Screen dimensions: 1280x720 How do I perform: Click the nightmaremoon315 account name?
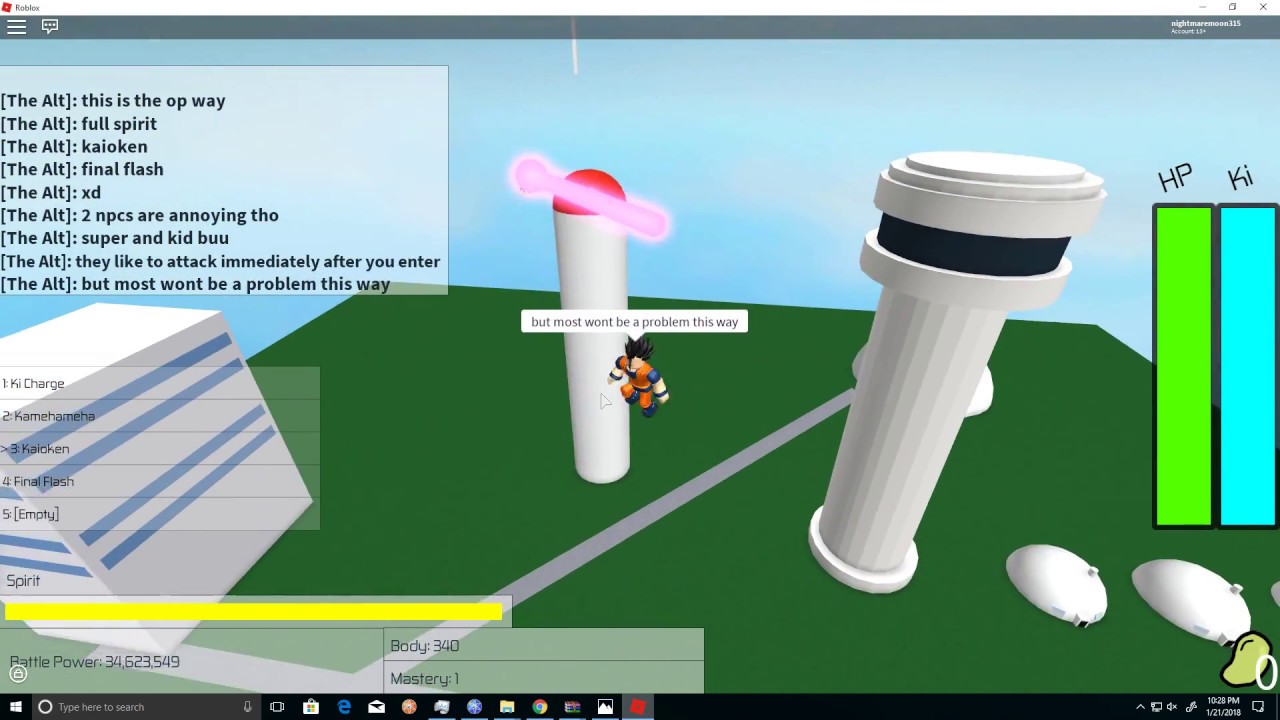[1206, 23]
